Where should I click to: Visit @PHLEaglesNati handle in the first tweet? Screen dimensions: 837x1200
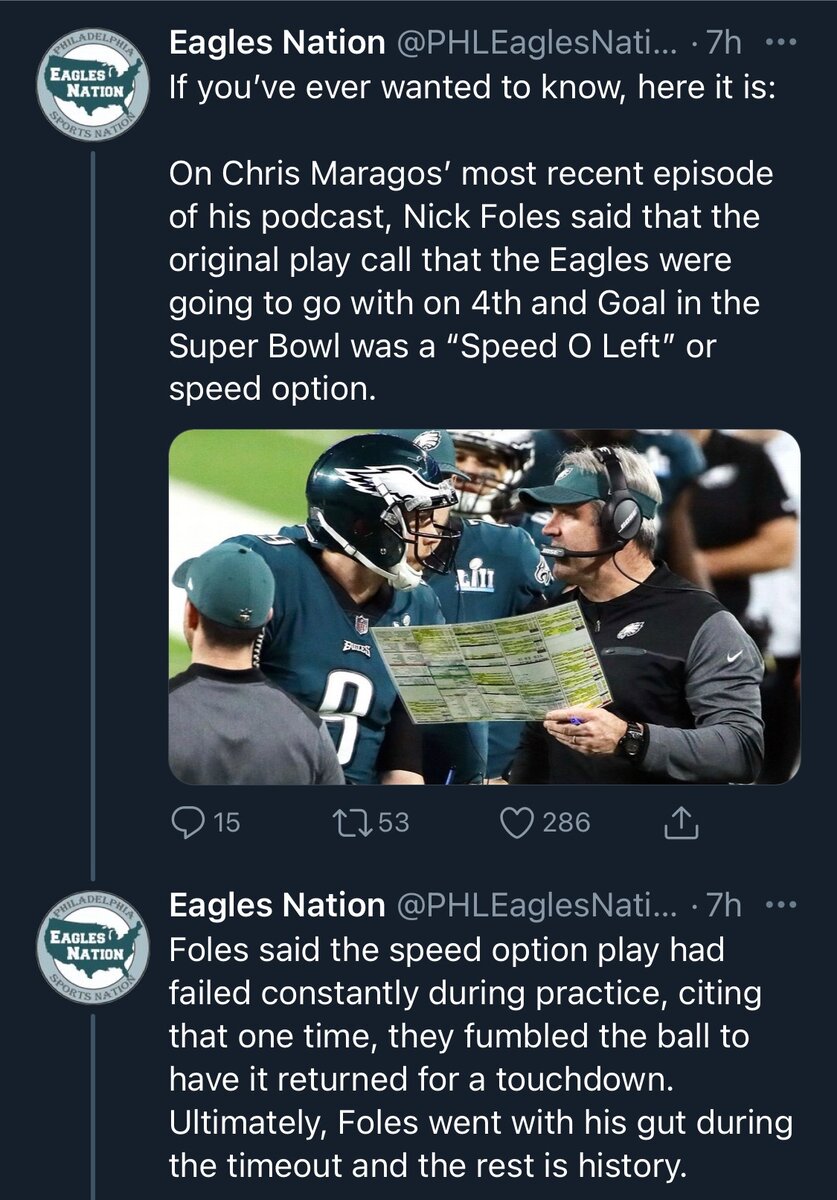point(536,43)
